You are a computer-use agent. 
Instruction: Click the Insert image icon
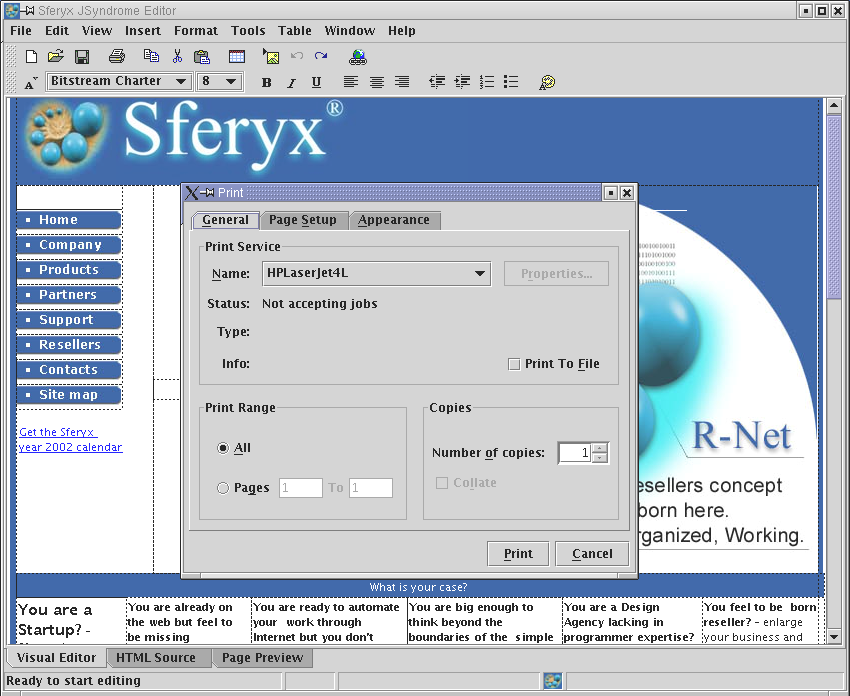270,57
